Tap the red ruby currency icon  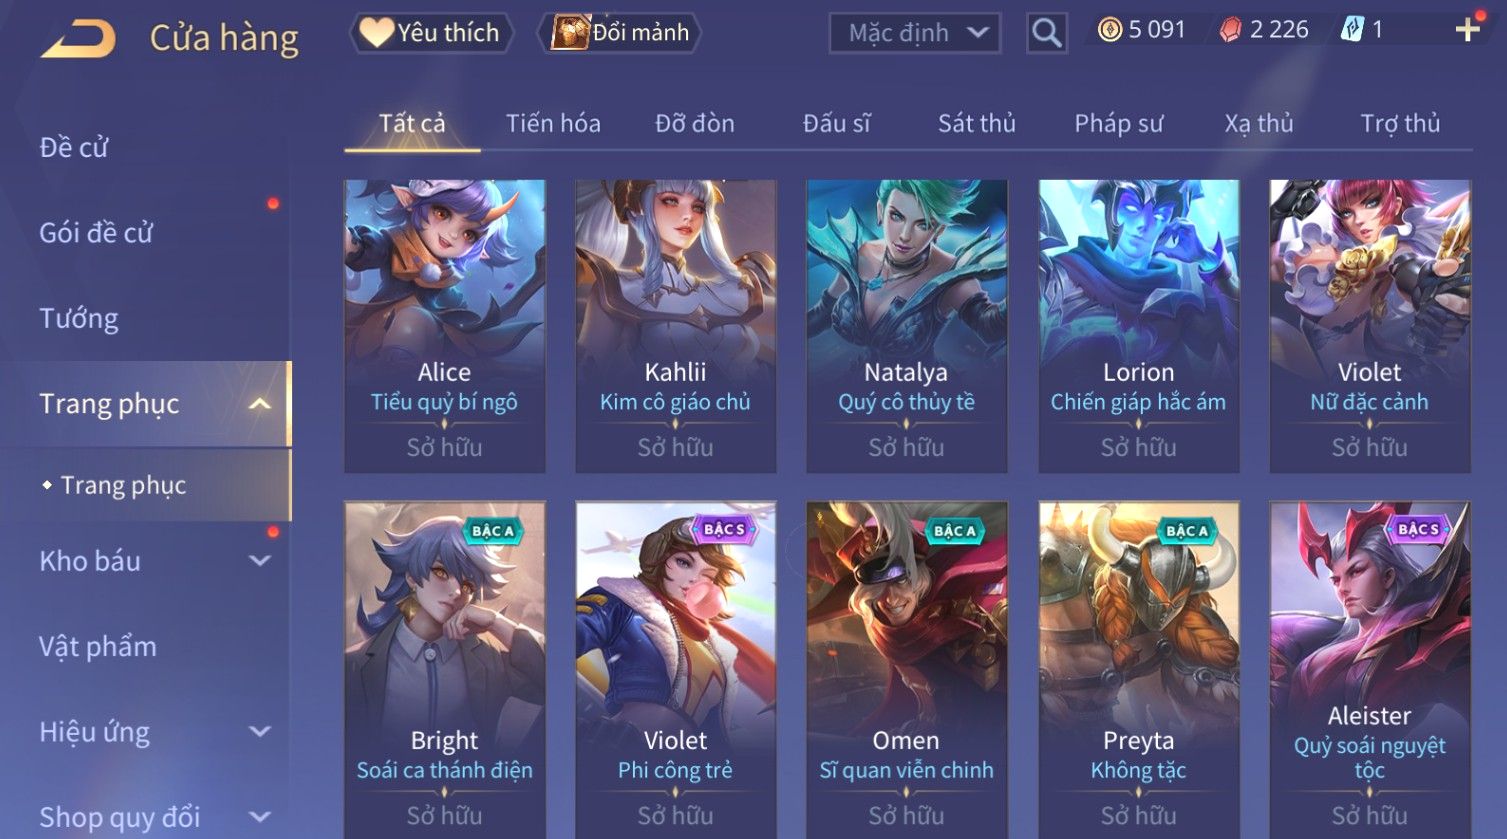click(1230, 30)
